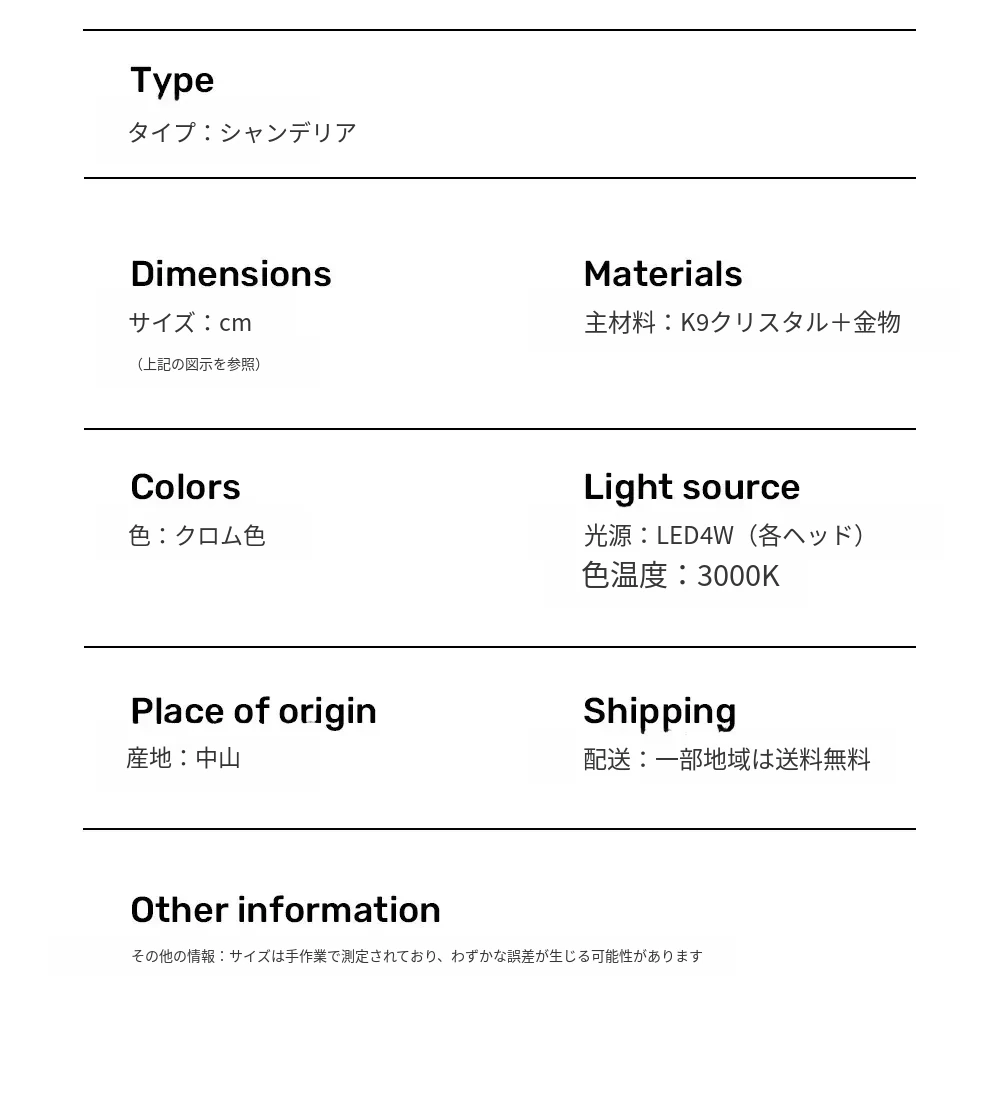This screenshot has width=1000, height=1098.
Task: Click the divider line directly below タイプ：シャンデリア
Action: (499, 178)
